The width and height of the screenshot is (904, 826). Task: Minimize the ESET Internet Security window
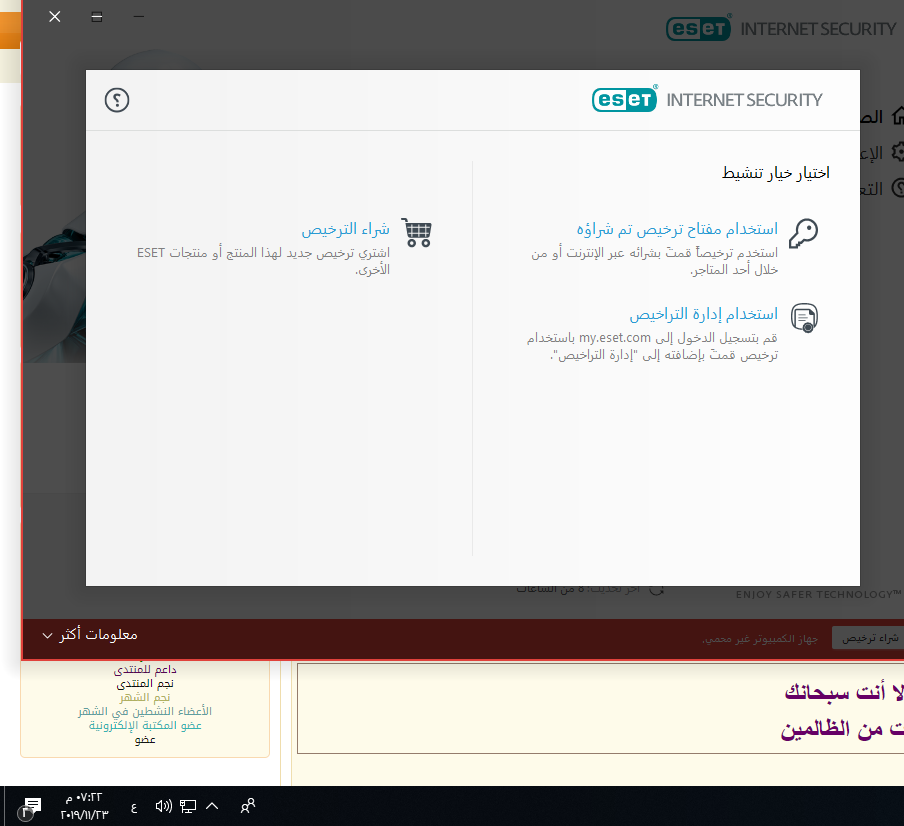[139, 17]
